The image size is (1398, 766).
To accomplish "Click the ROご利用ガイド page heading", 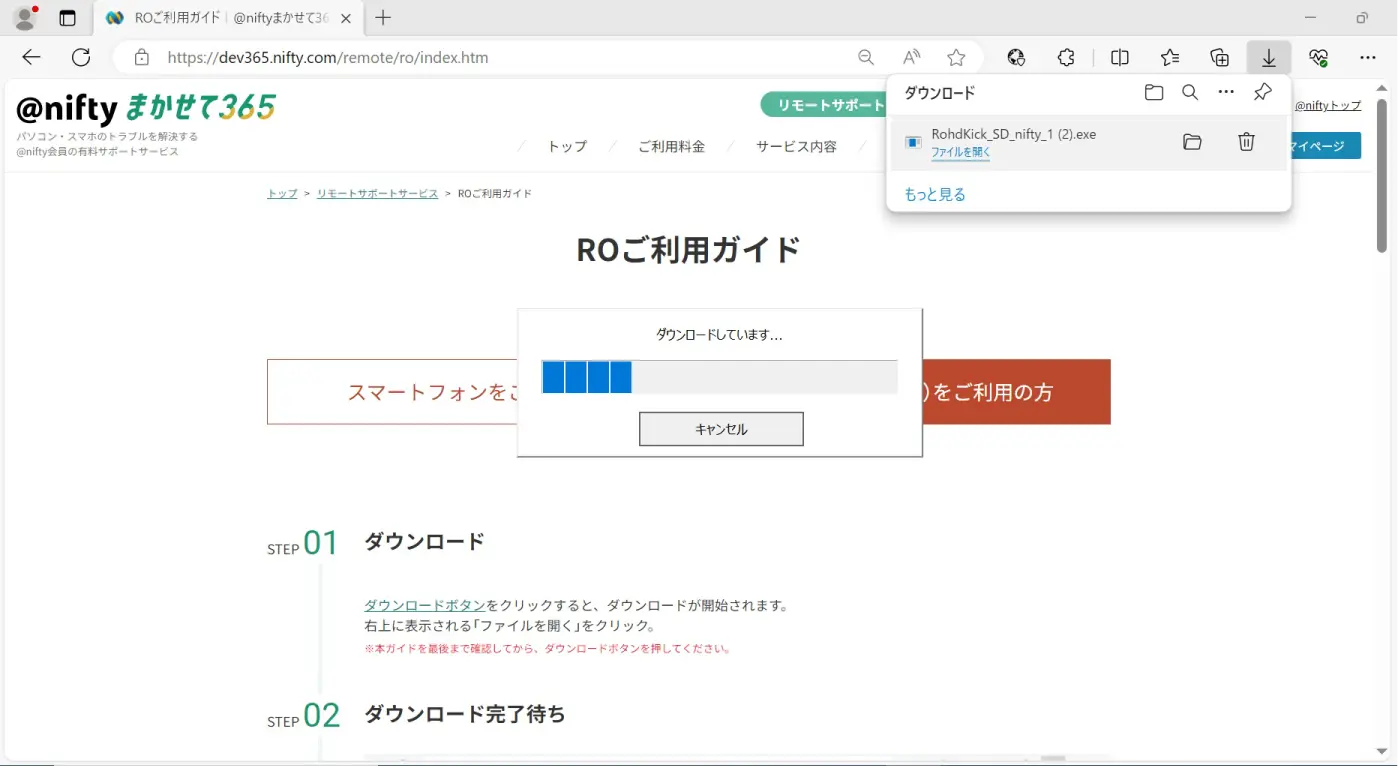I will click(689, 249).
